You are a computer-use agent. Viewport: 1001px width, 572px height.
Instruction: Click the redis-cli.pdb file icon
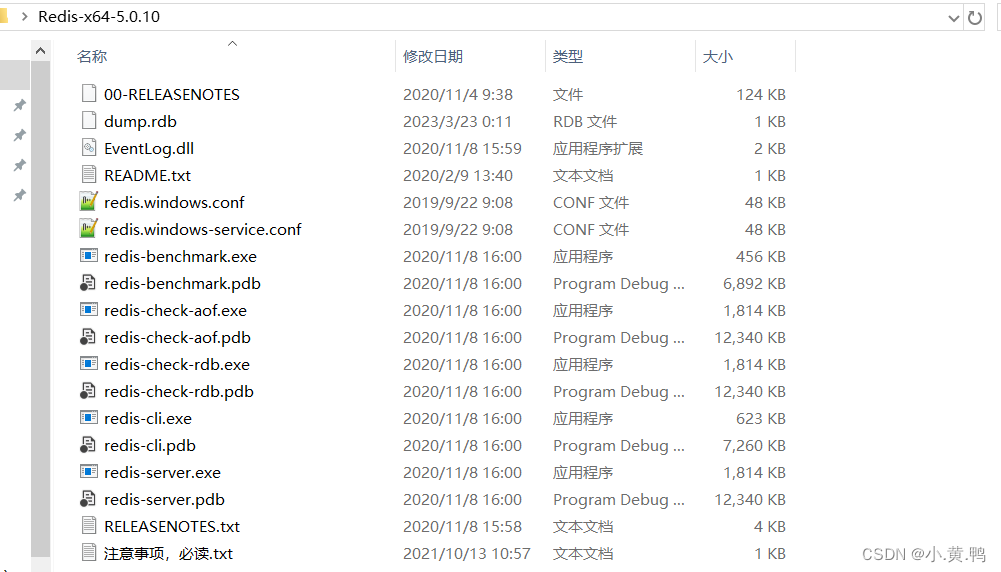point(88,445)
